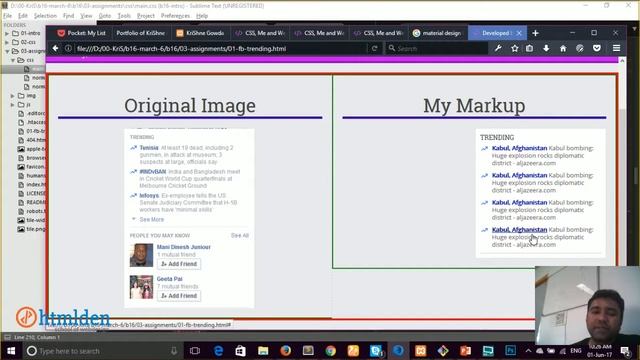Click the round addon icon beside home
Viewport: 640px width, 360px height.
pyautogui.click(x=580, y=48)
